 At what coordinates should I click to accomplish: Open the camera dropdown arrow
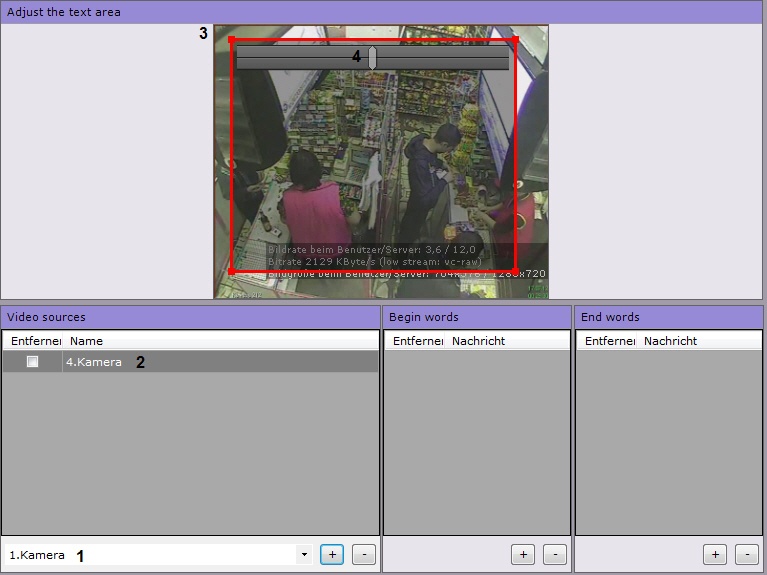pos(303,554)
